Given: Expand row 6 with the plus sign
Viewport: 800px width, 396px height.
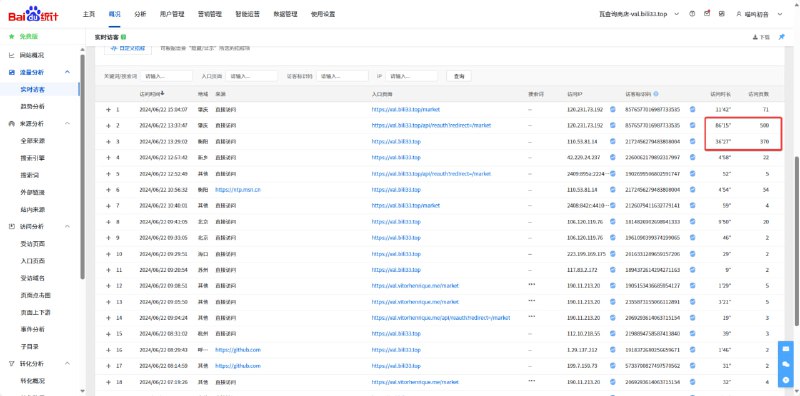Looking at the screenshot, I should point(108,189).
